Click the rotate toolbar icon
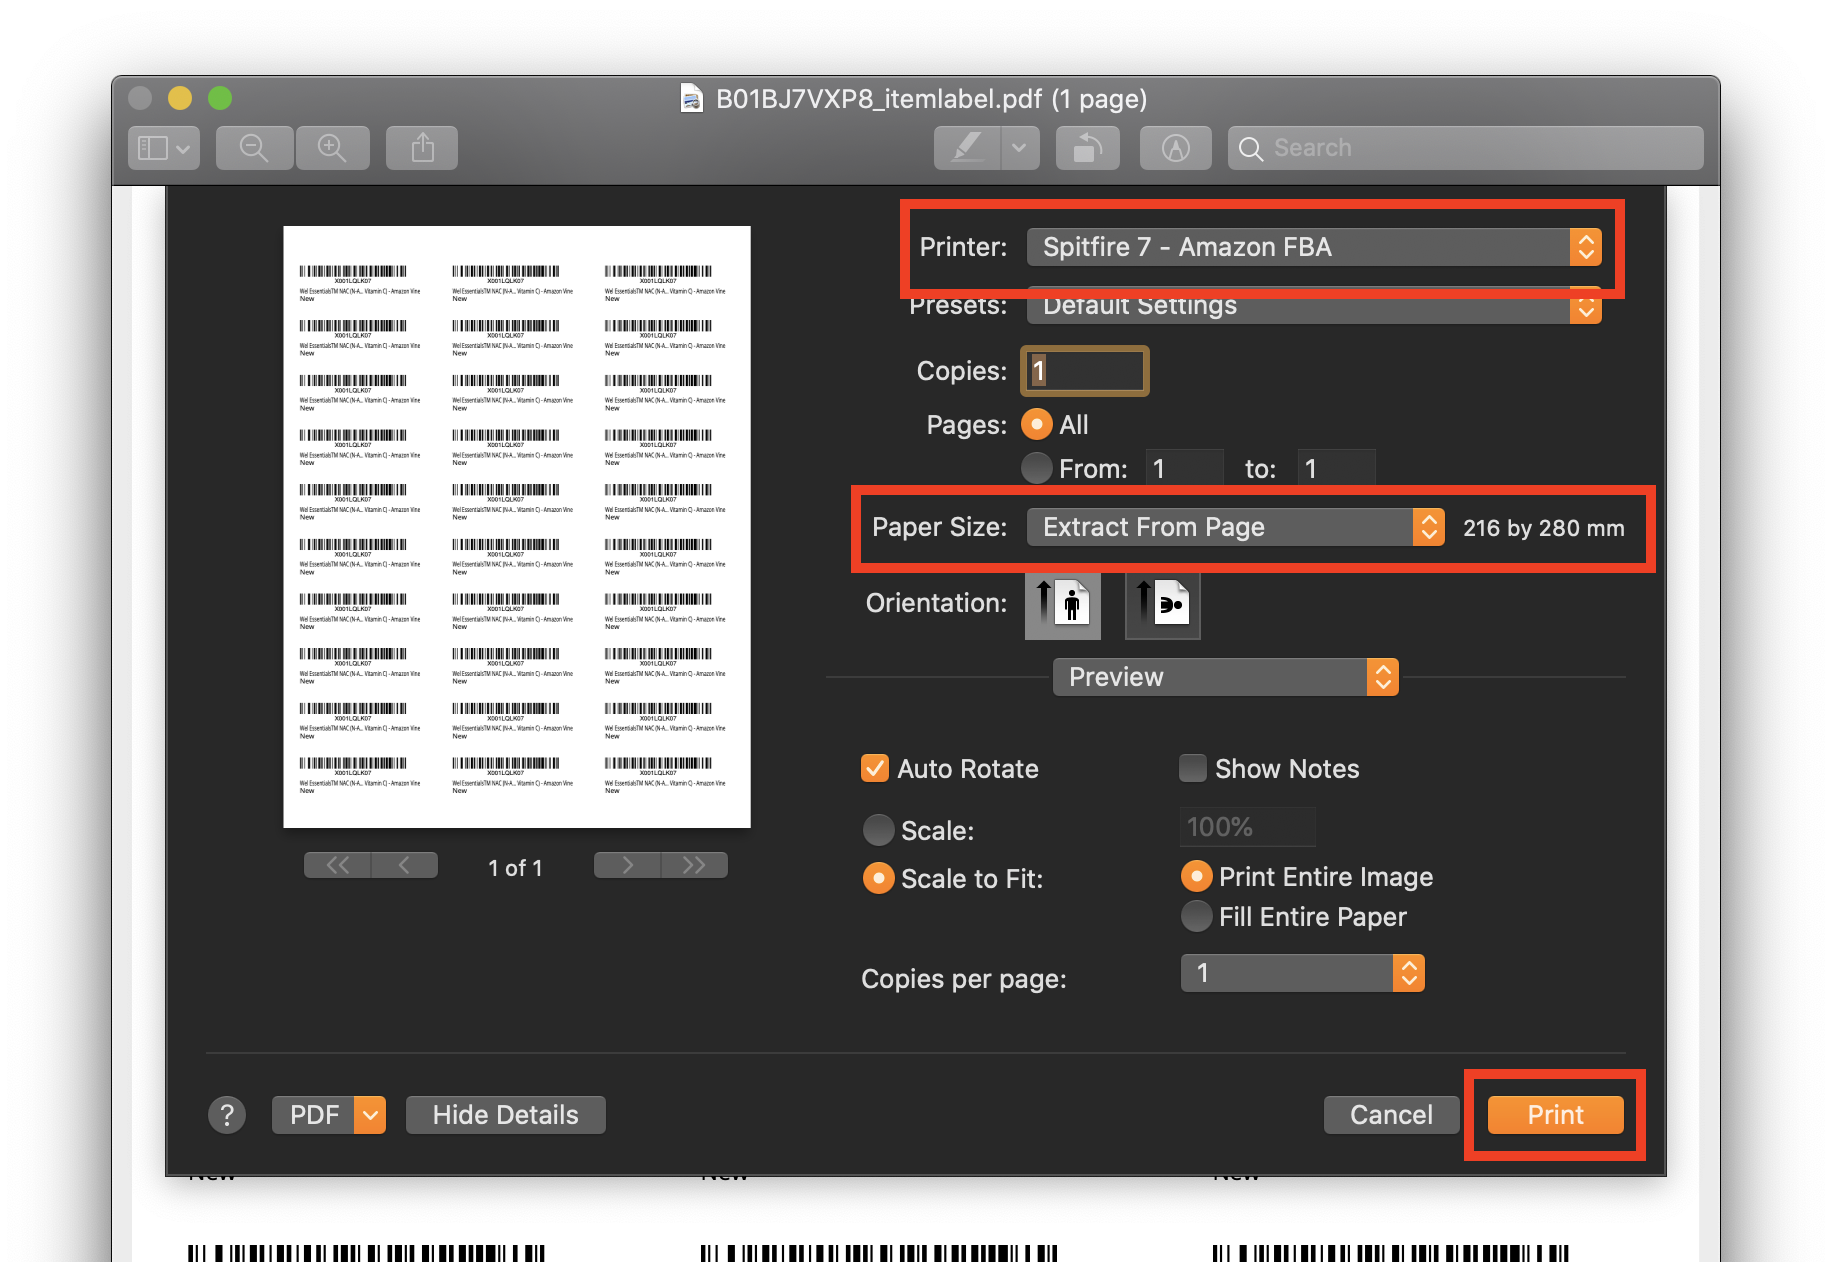Viewport: 1832px width, 1262px height. tap(1088, 148)
